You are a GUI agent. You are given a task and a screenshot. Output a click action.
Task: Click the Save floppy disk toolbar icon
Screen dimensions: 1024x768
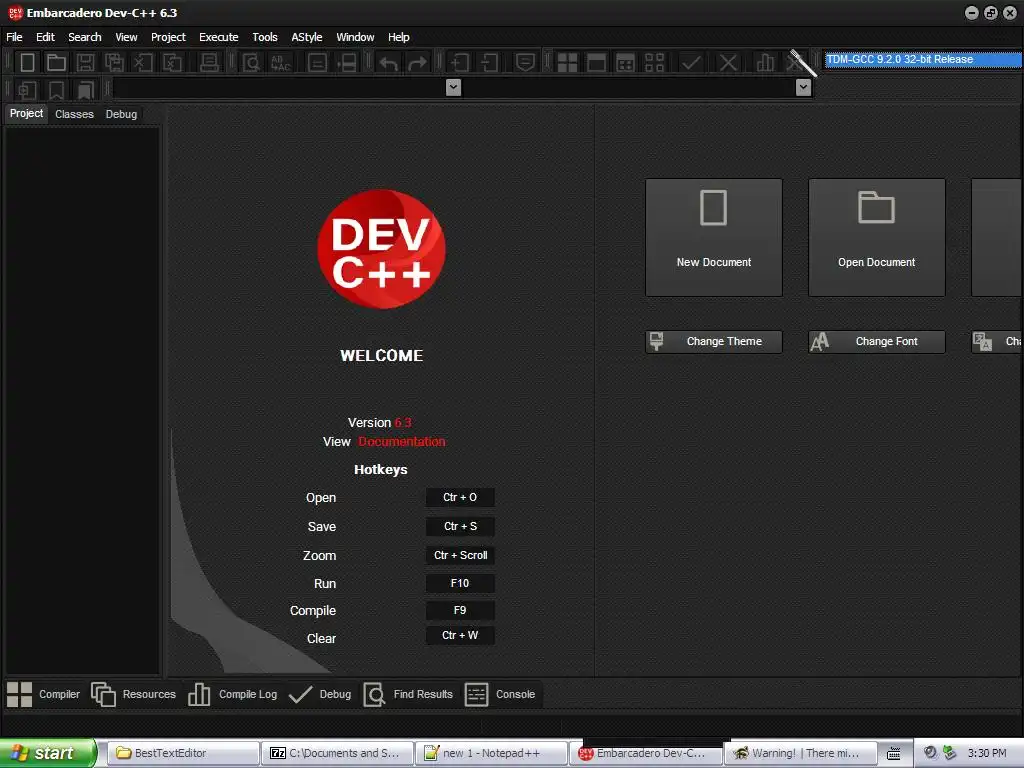coord(85,63)
